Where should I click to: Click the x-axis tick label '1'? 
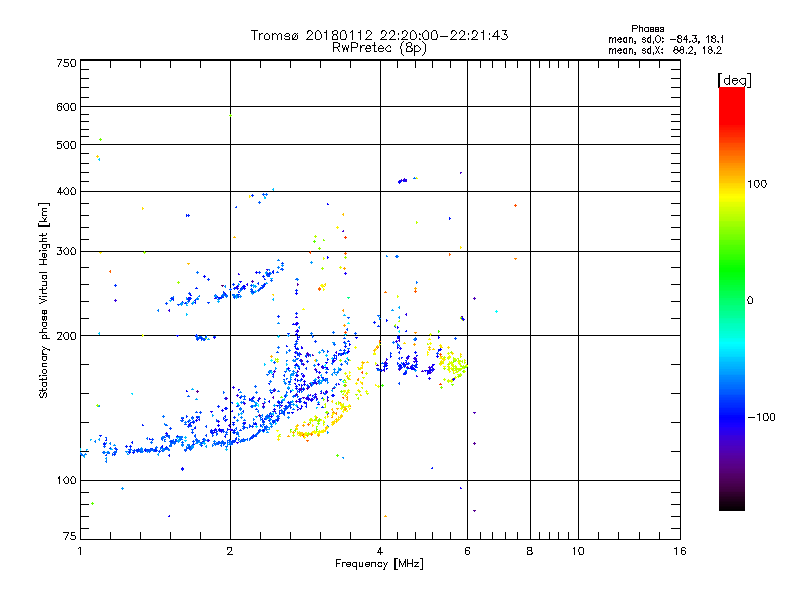click(x=80, y=551)
